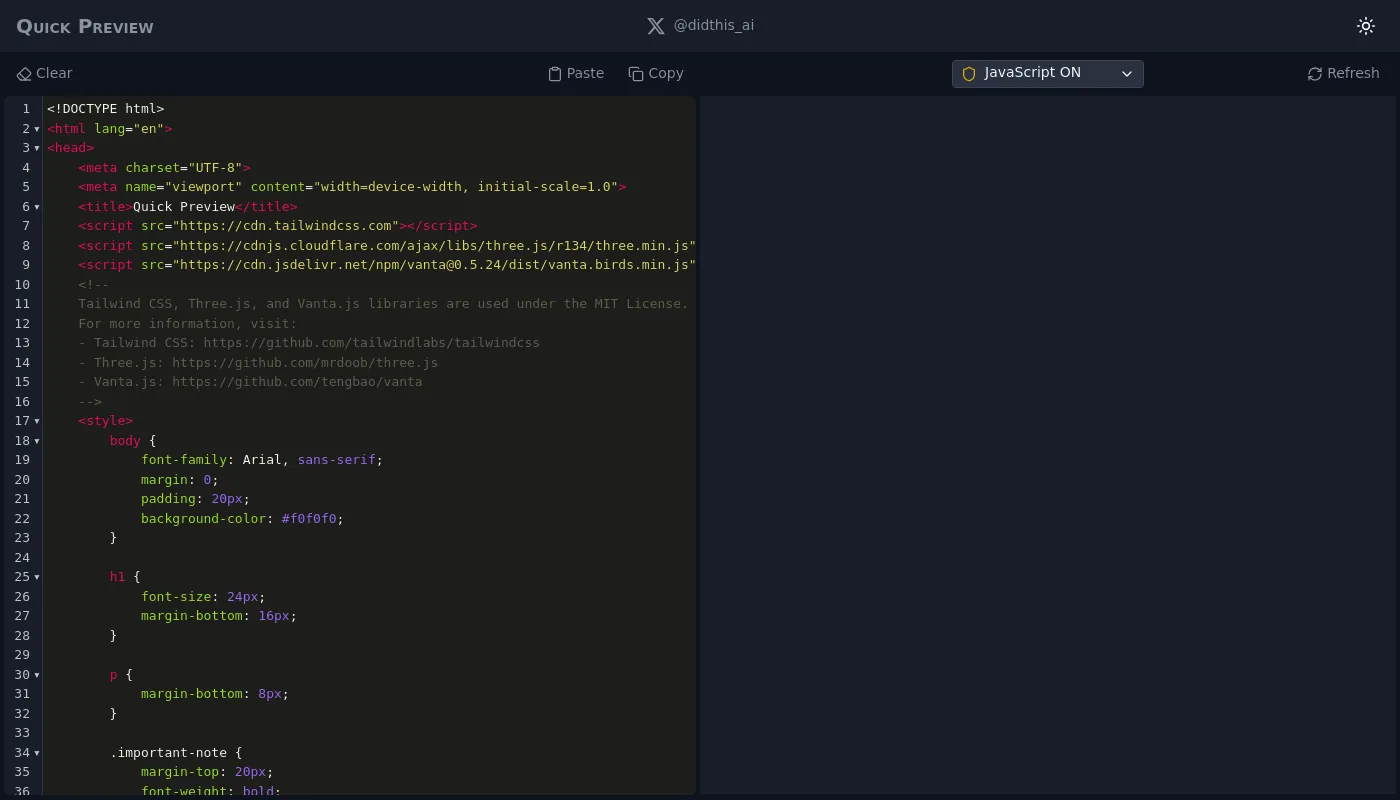Screen dimensions: 1400x800
Task: Click the Clear label text
Action: pyautogui.click(x=54, y=73)
